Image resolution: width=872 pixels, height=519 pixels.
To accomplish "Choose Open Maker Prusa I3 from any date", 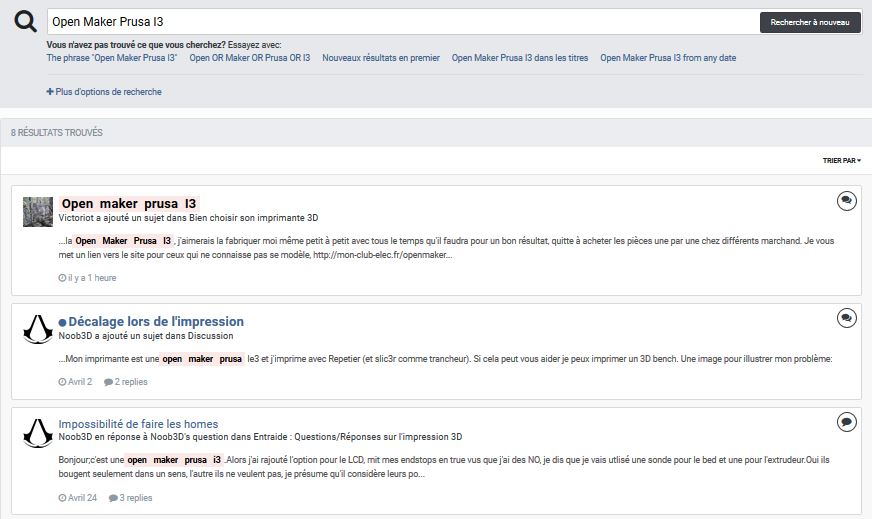I will 668,58.
